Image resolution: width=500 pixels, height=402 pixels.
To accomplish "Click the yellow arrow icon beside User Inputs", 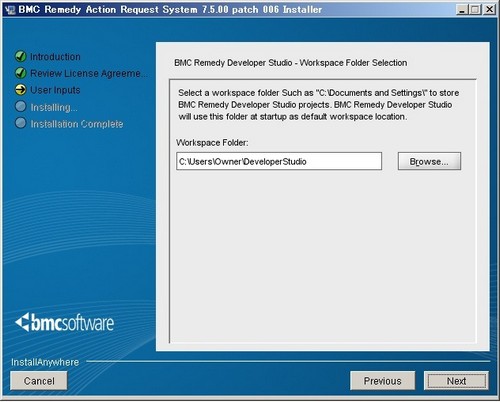I will coord(21,90).
